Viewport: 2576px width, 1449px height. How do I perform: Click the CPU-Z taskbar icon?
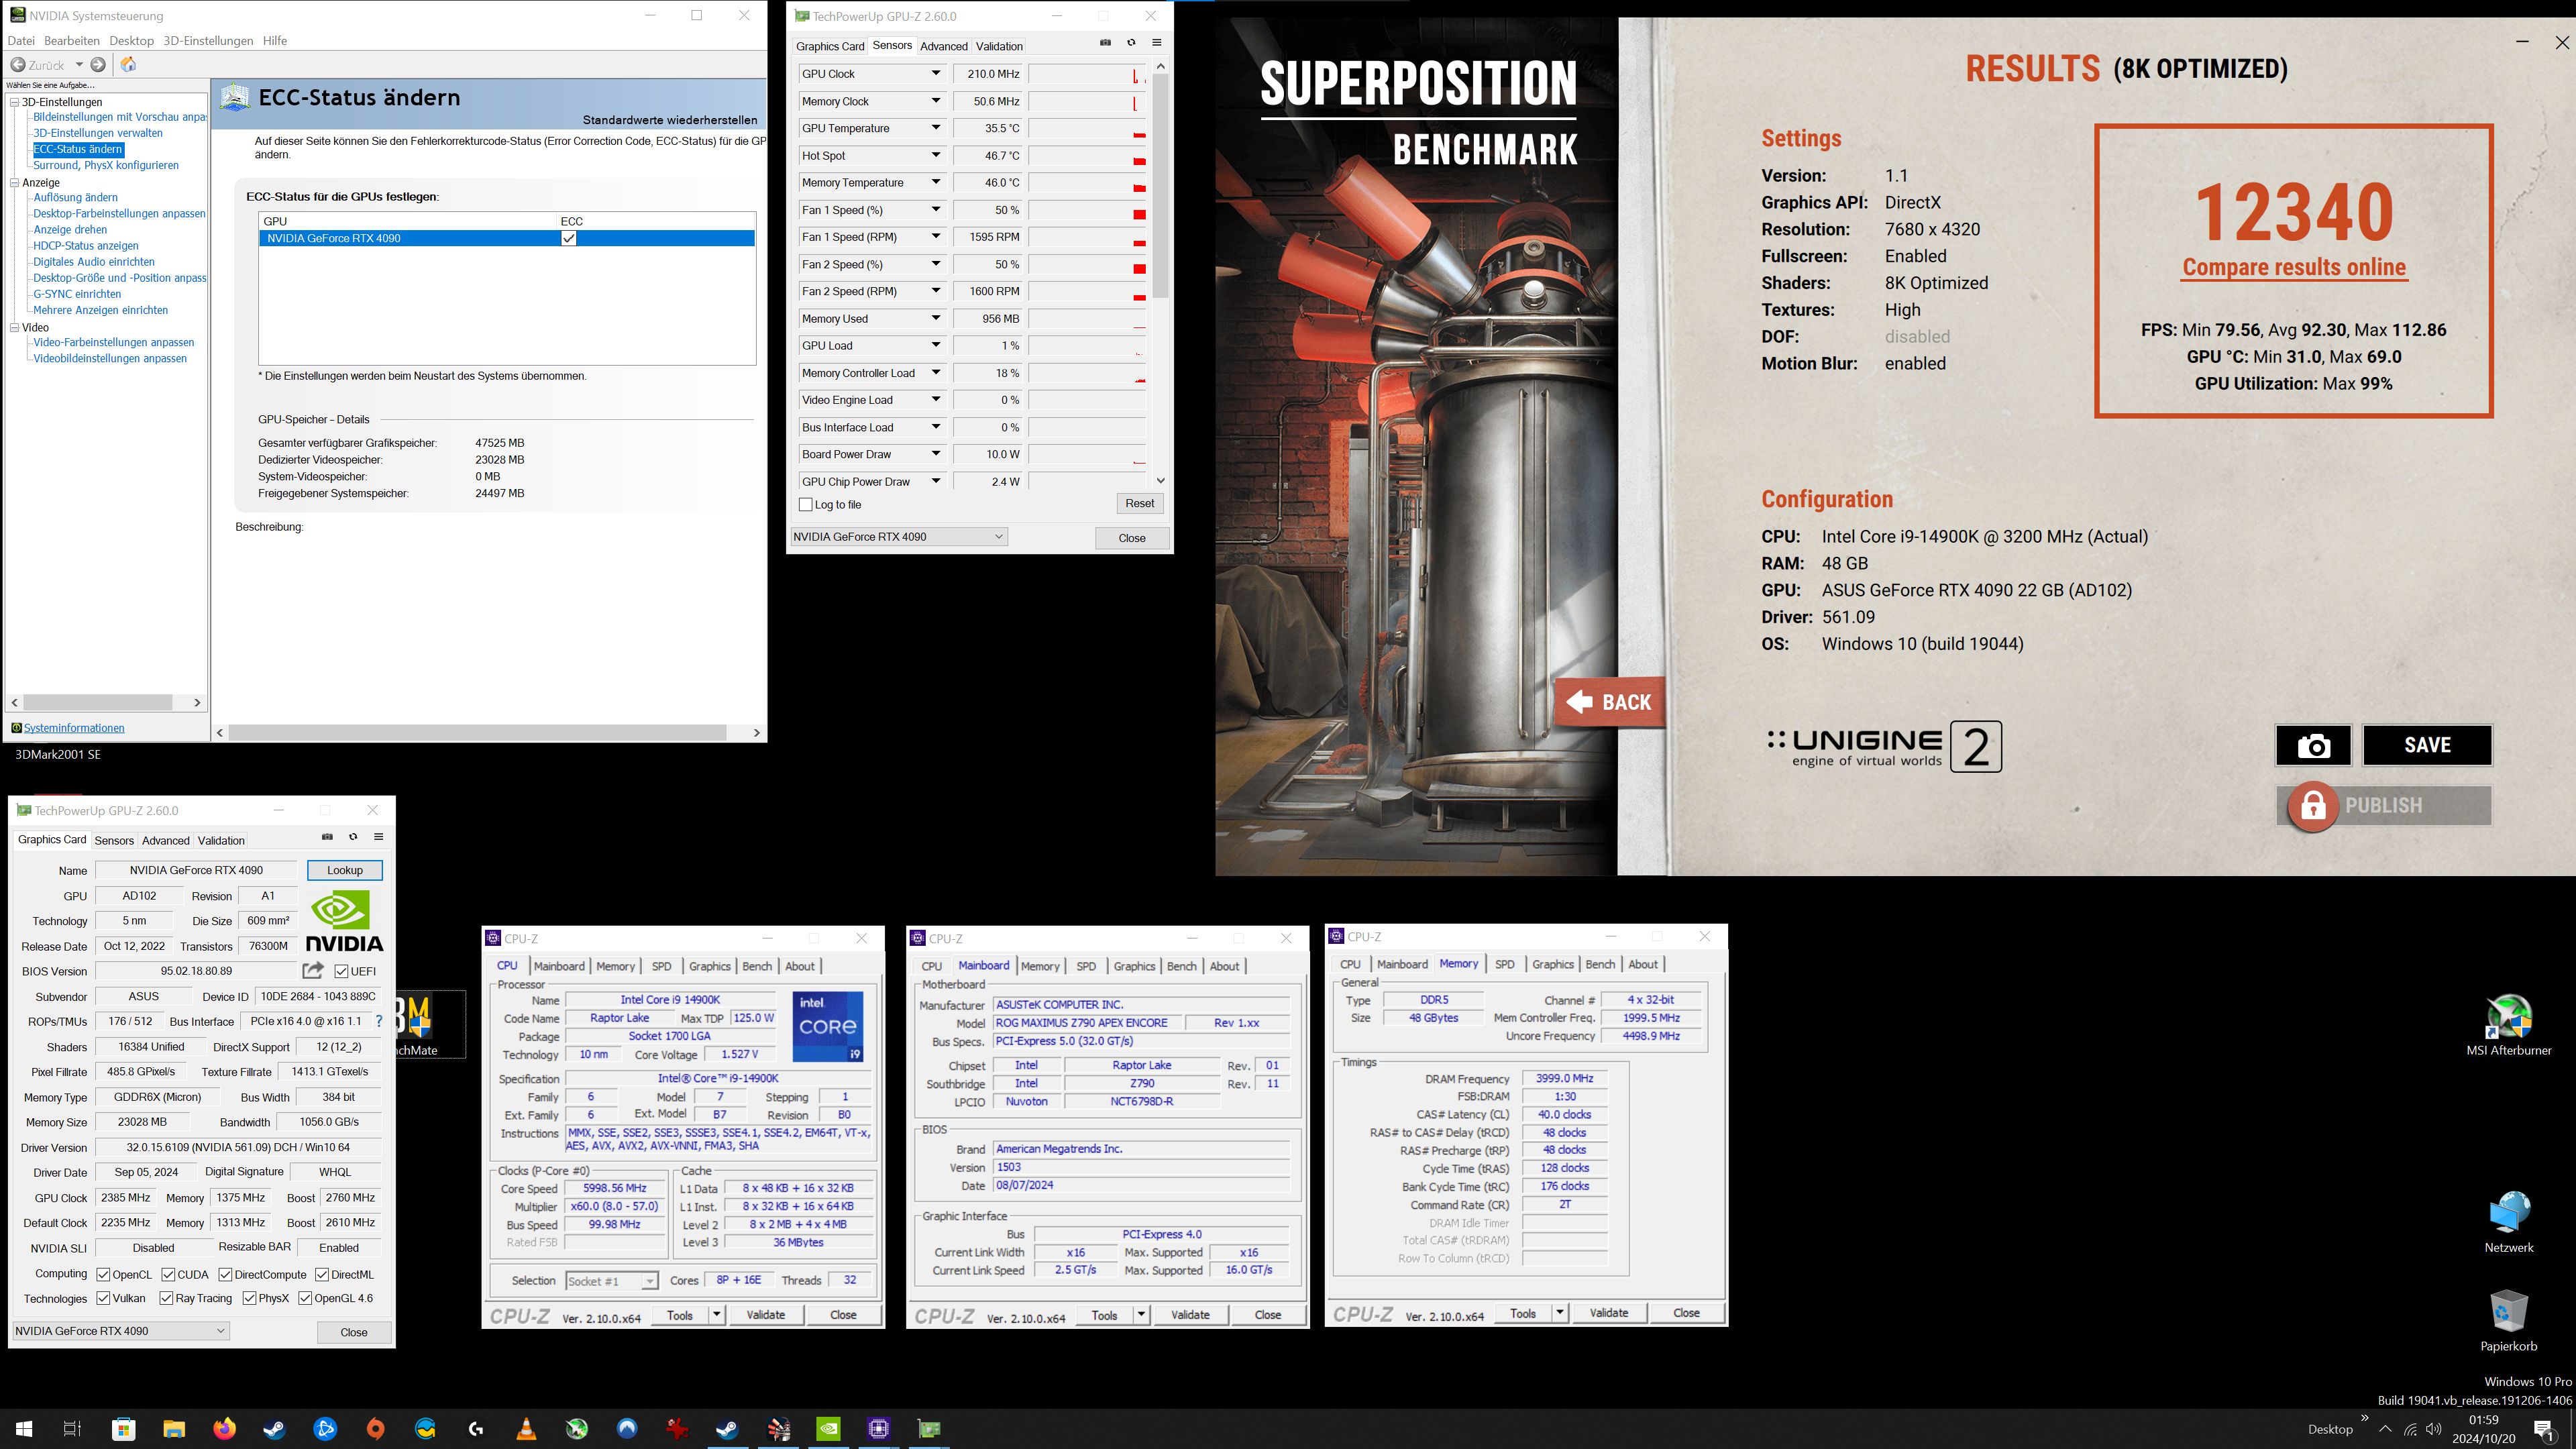coord(878,1428)
